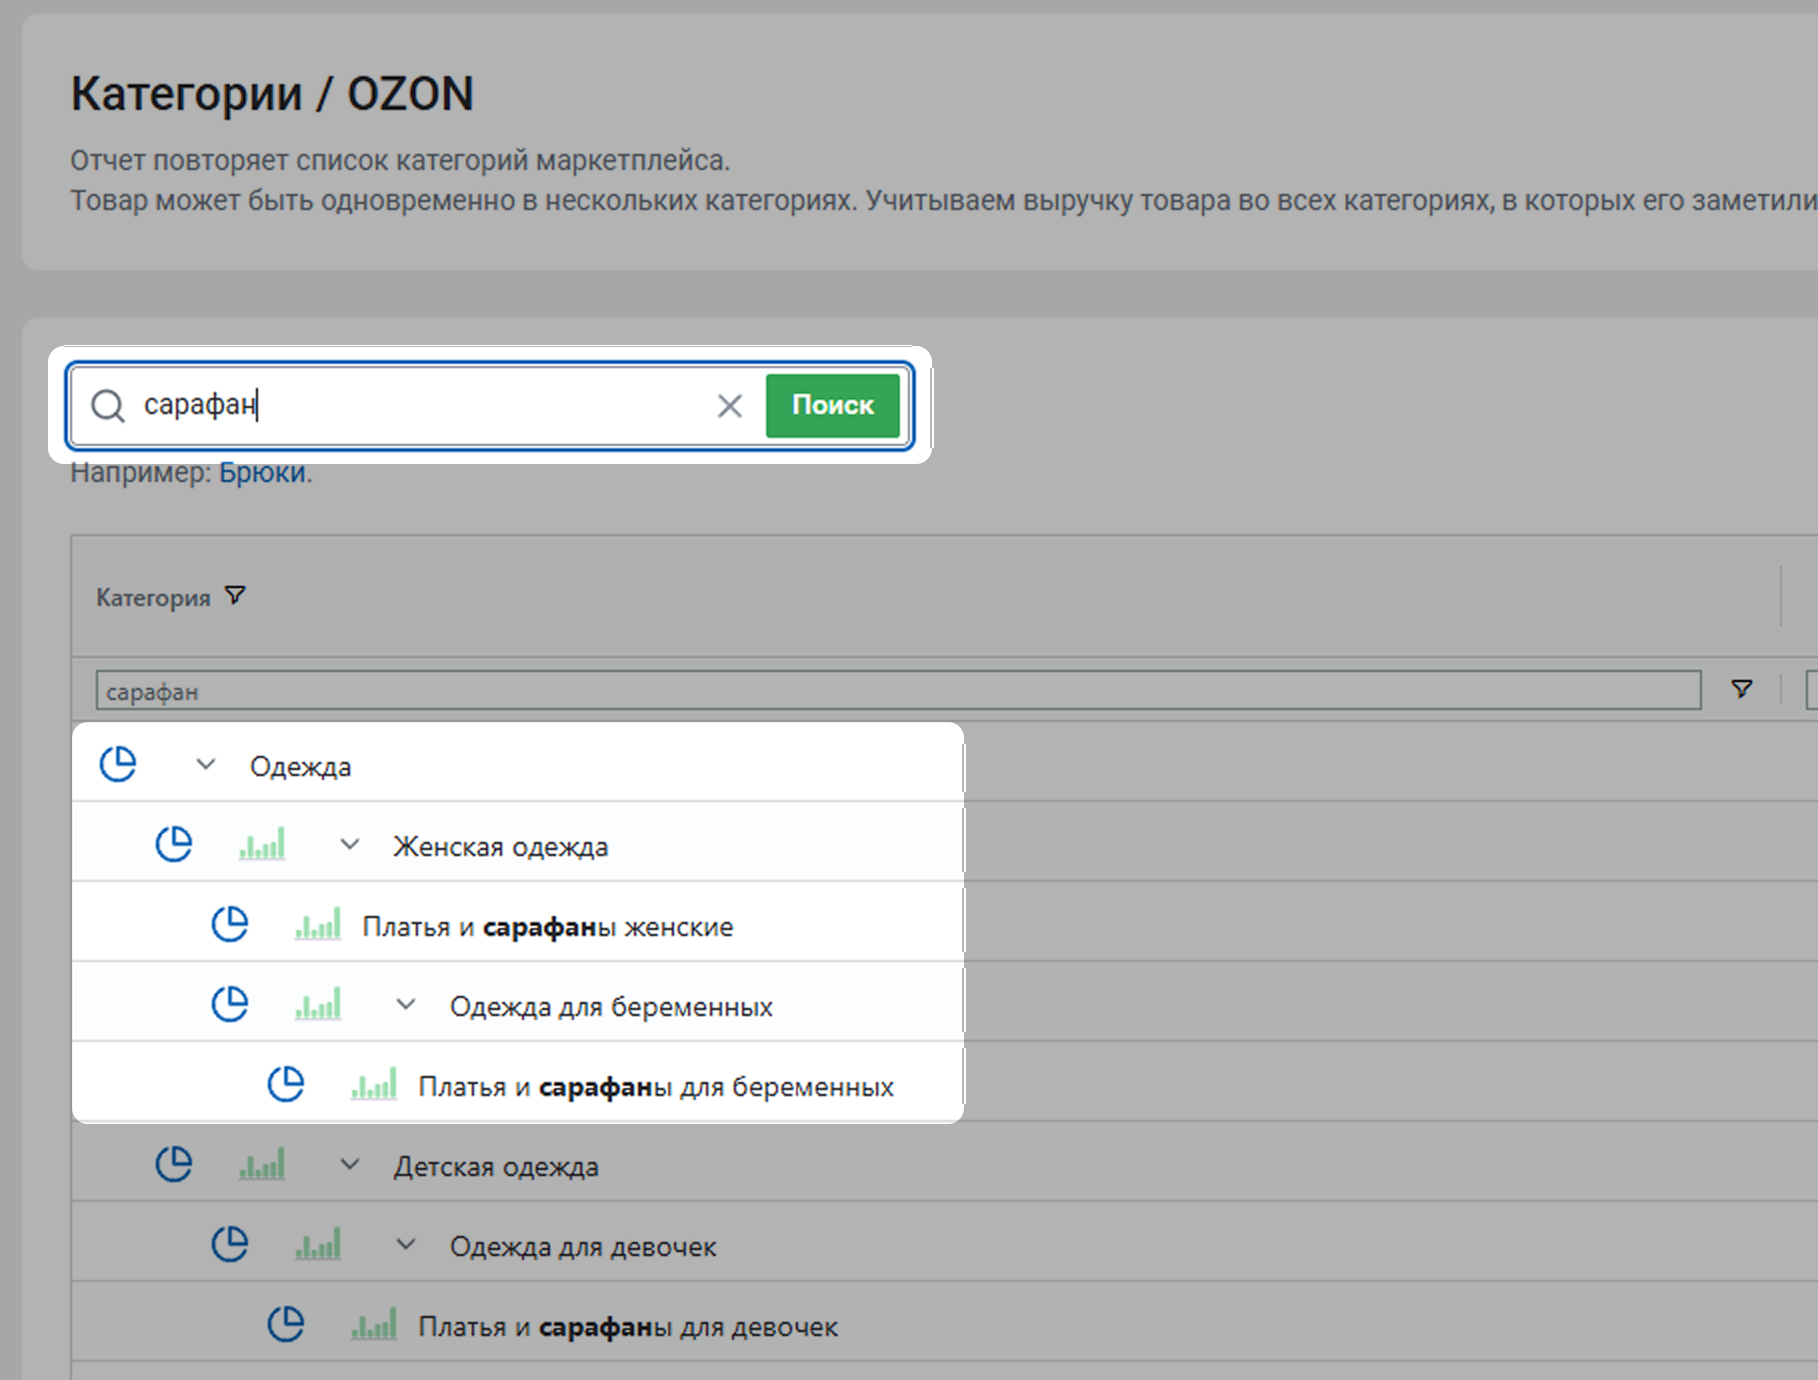Select Платья и сарафаны для беременных
This screenshot has width=1818, height=1380.
pyautogui.click(x=656, y=1087)
